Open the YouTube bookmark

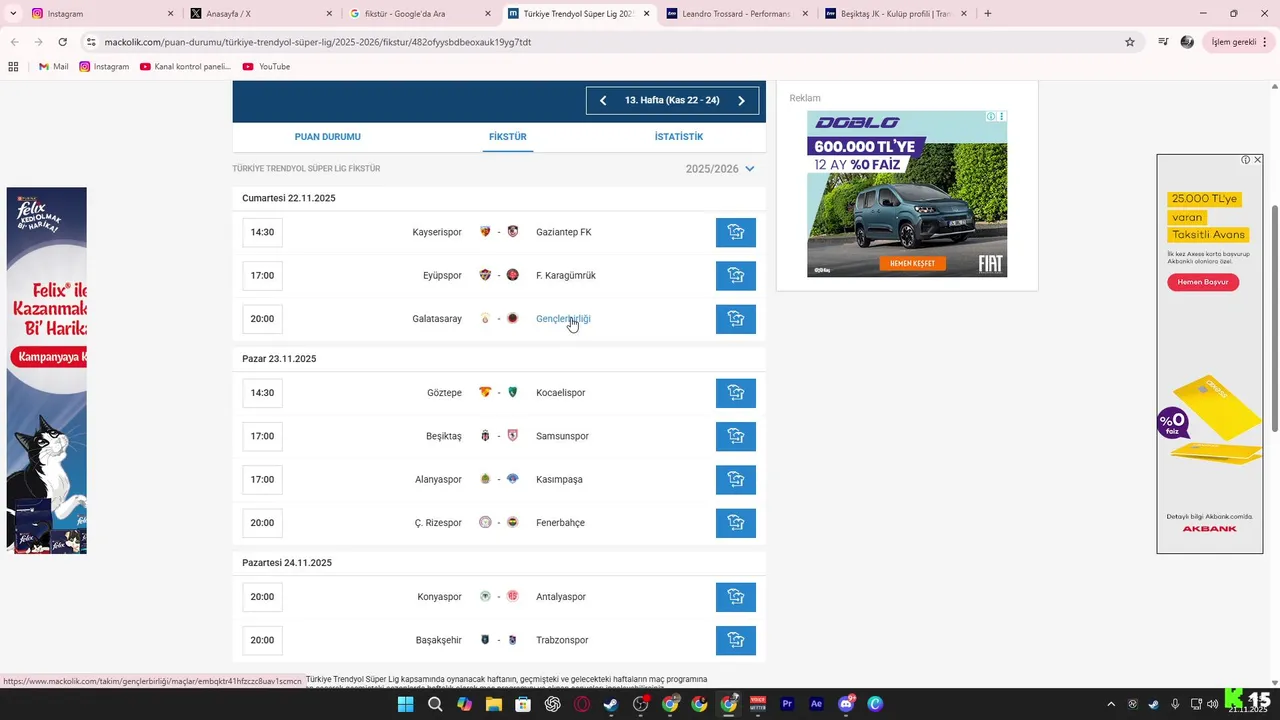tap(266, 67)
